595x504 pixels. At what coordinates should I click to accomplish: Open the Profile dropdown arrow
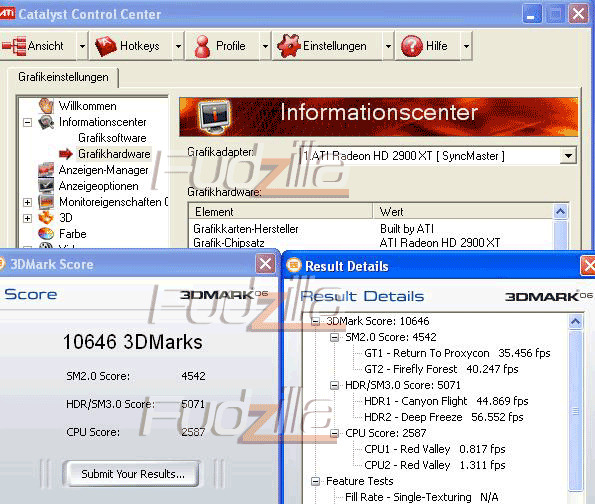[x=265, y=46]
